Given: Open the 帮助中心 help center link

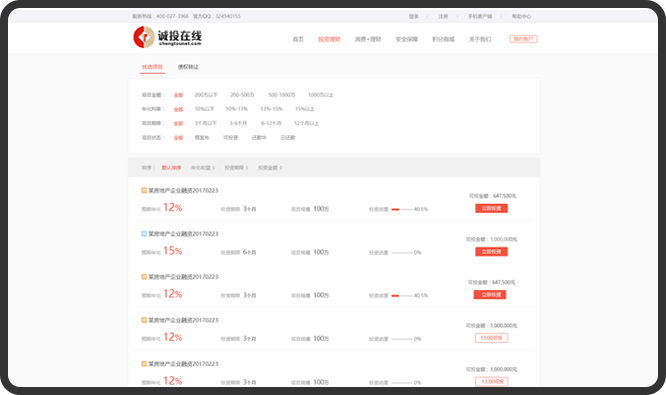Looking at the screenshot, I should pos(521,17).
